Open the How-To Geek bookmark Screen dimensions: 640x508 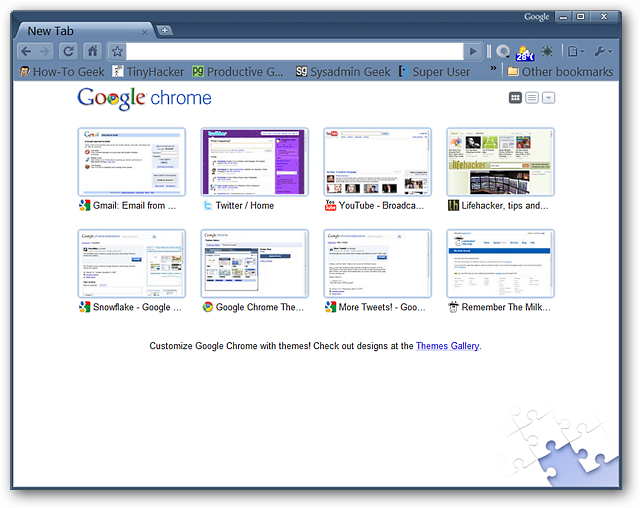click(62, 72)
